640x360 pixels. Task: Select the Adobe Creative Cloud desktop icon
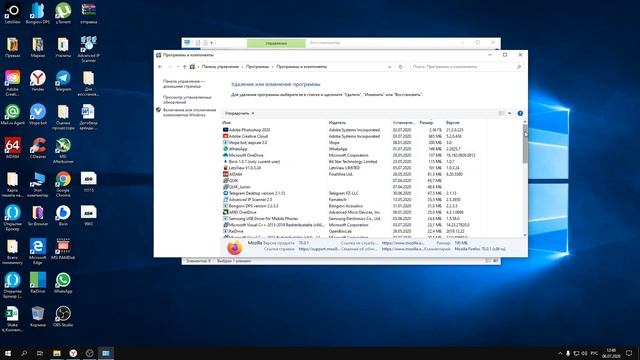click(x=12, y=83)
